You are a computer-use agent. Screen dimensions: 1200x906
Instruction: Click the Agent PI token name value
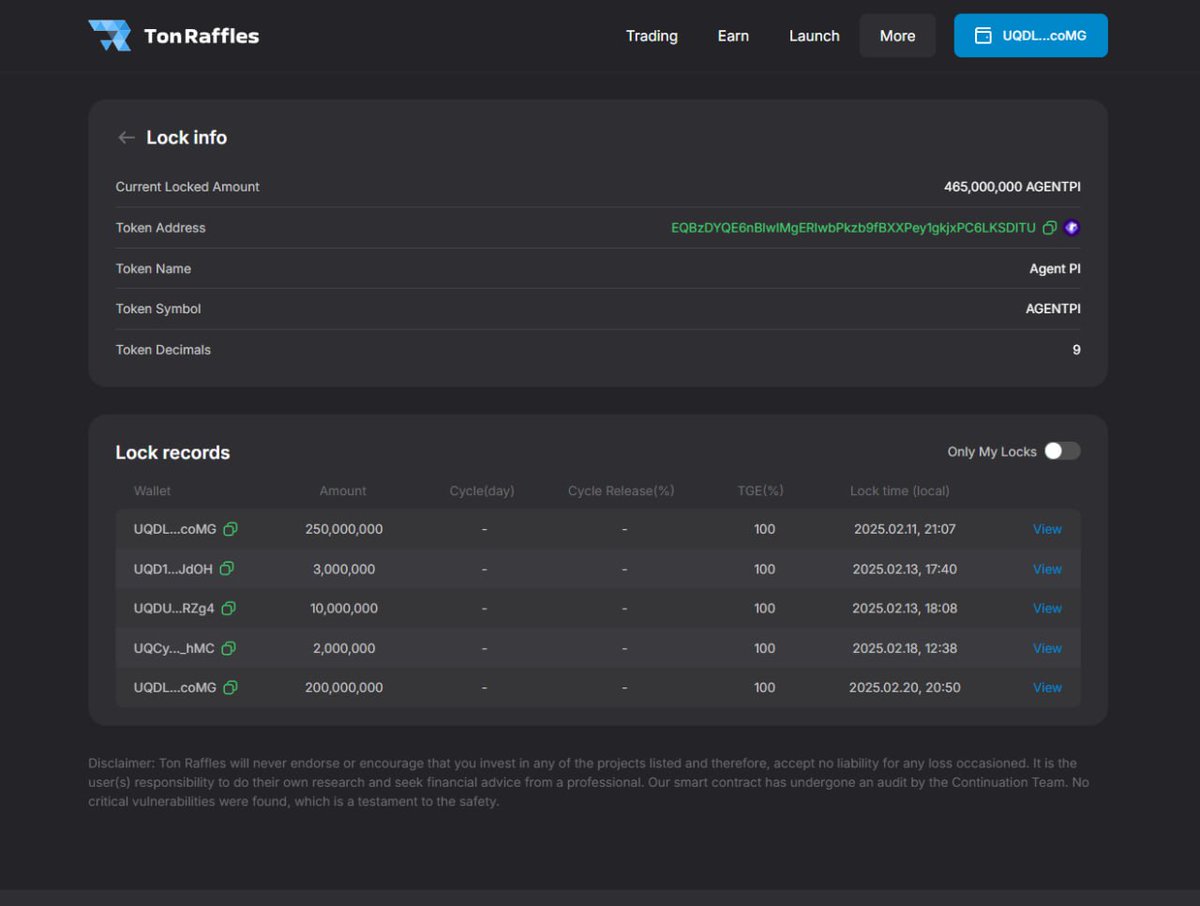1055,269
